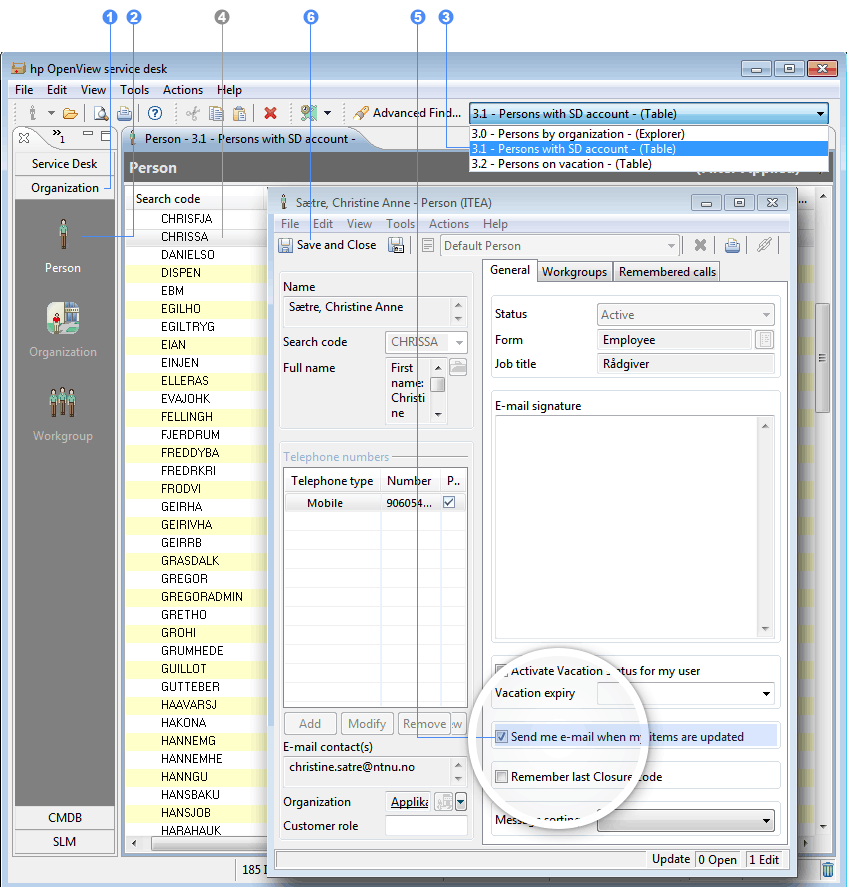Click the open folder toolbar icon
847x887 pixels.
point(70,113)
